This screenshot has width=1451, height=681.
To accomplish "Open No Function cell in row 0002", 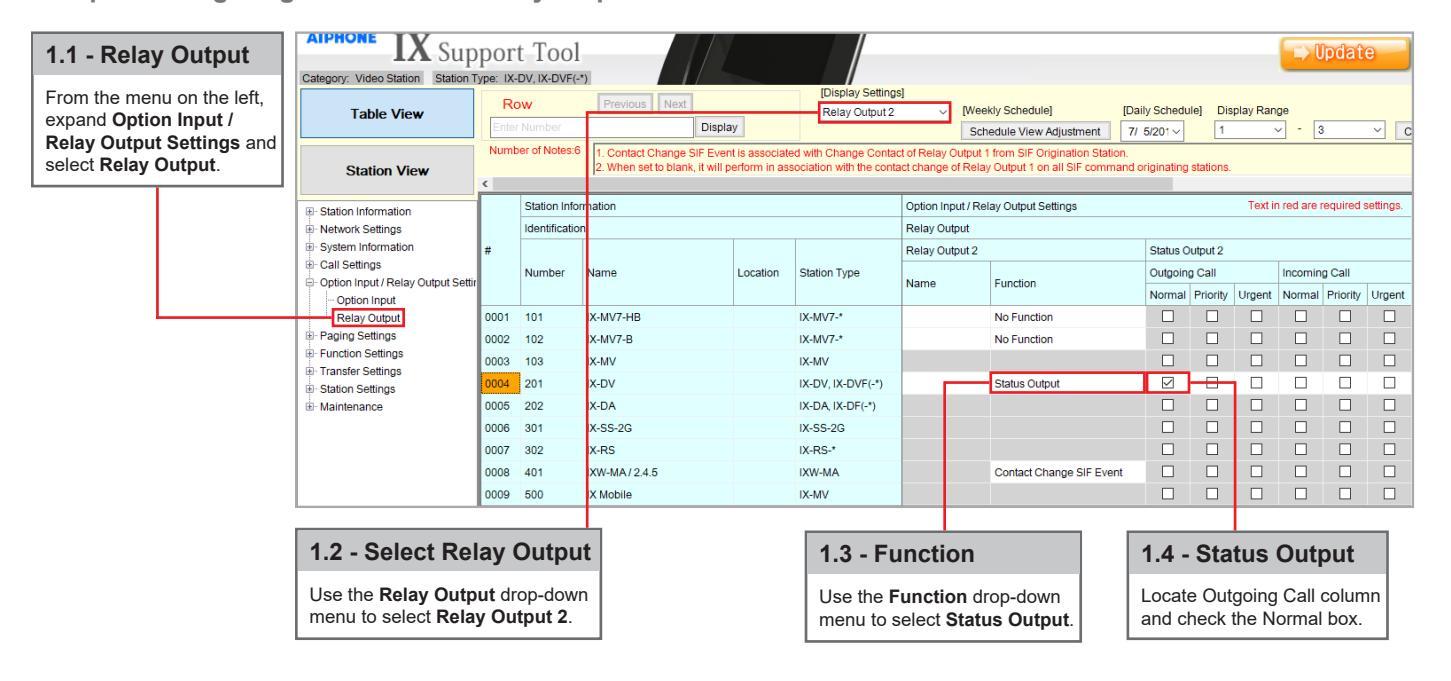I will [1067, 339].
